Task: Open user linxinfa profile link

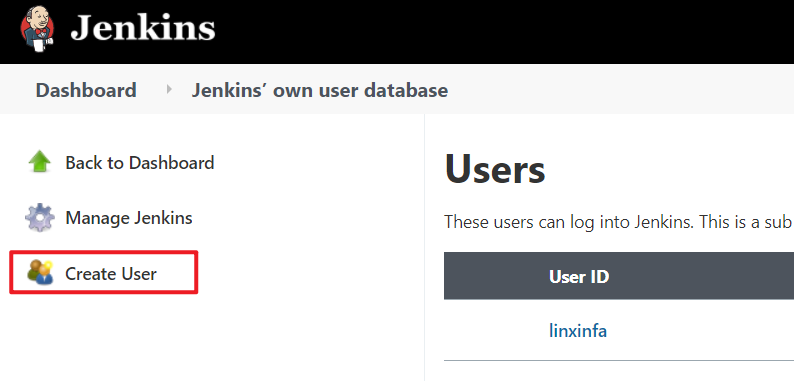Action: 578,331
